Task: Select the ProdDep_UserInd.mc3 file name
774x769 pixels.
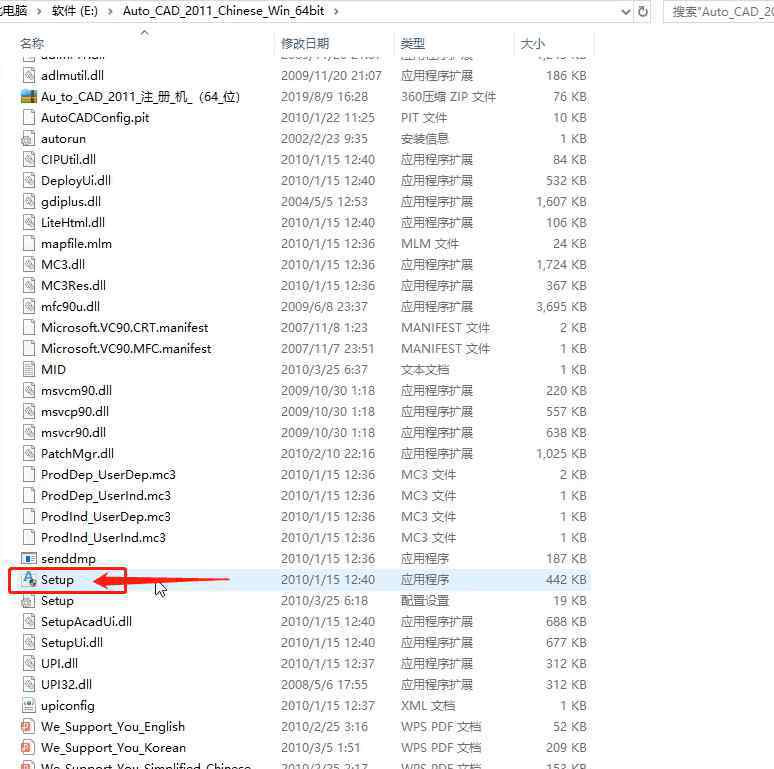Action: click(106, 496)
